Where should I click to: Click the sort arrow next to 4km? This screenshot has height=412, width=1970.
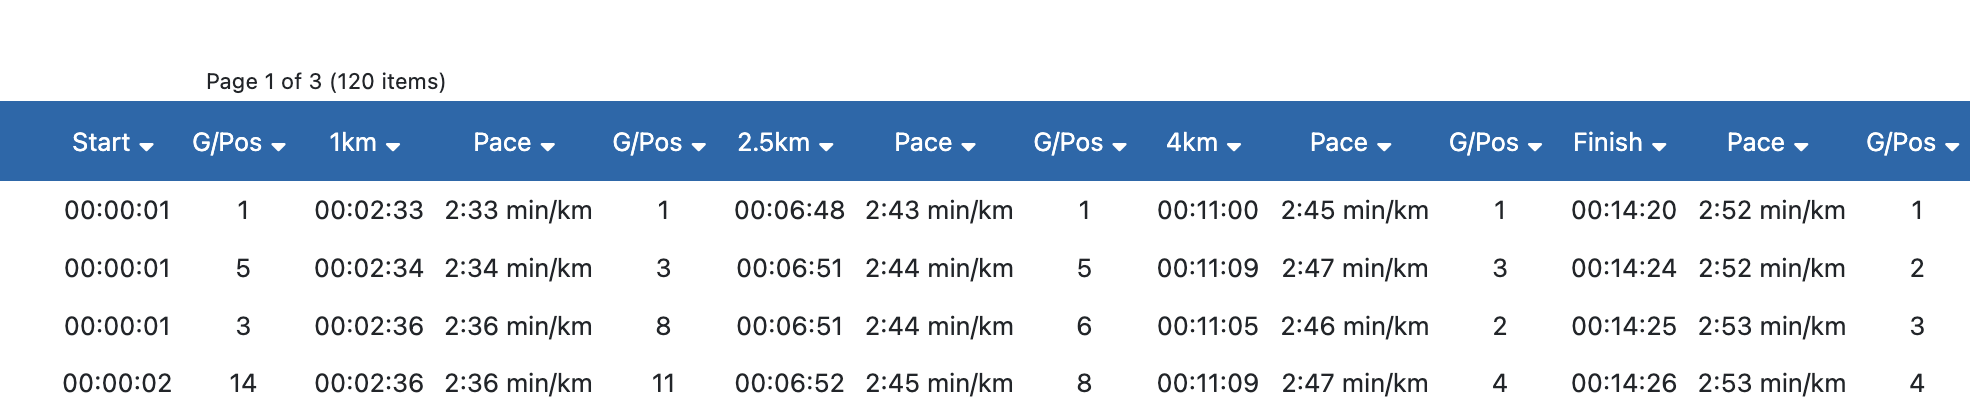click(1234, 146)
